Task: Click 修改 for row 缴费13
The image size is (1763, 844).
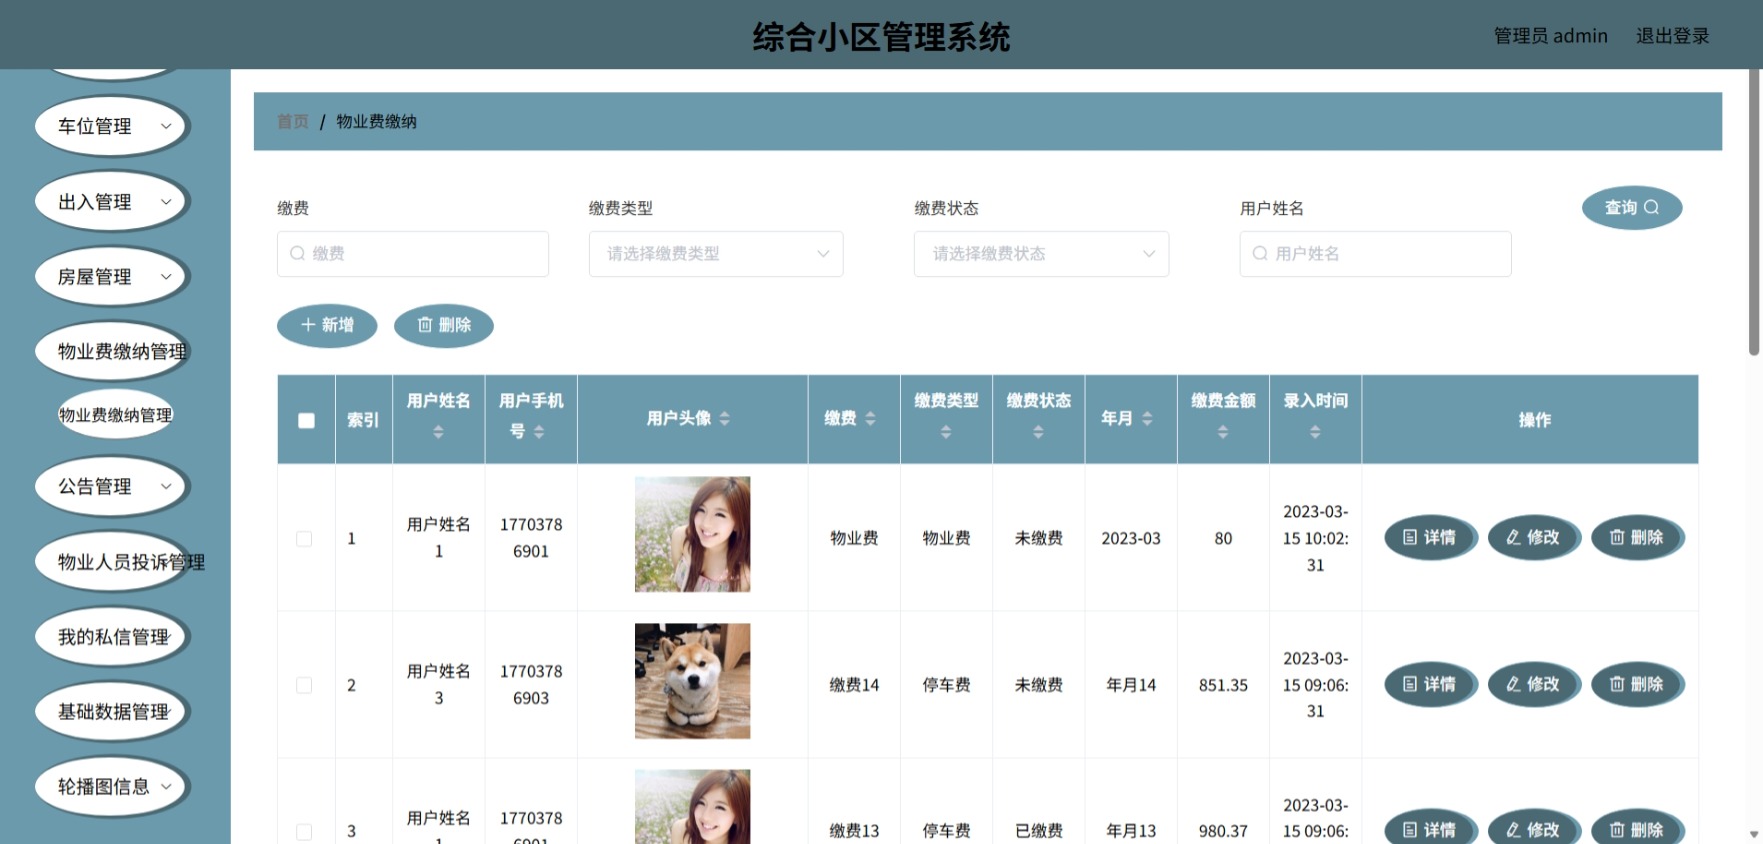Action: pyautogui.click(x=1533, y=829)
